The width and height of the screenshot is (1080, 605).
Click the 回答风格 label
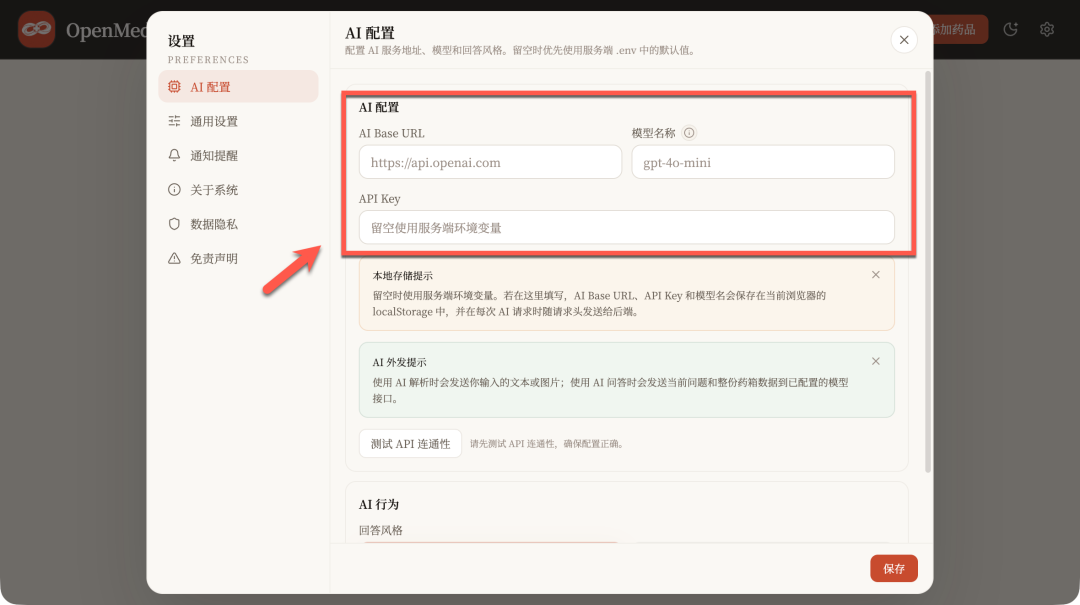pyautogui.click(x=381, y=531)
